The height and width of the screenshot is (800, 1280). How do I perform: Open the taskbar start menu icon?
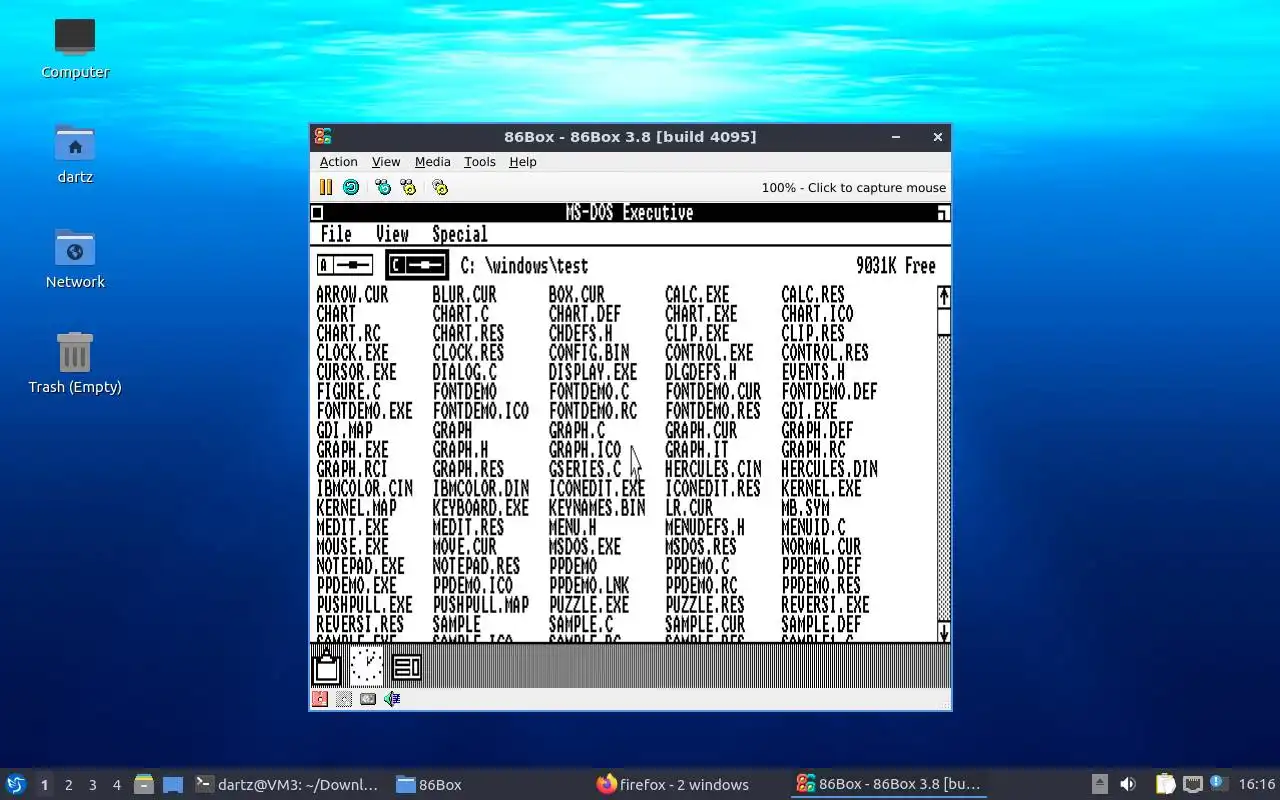click(16, 784)
